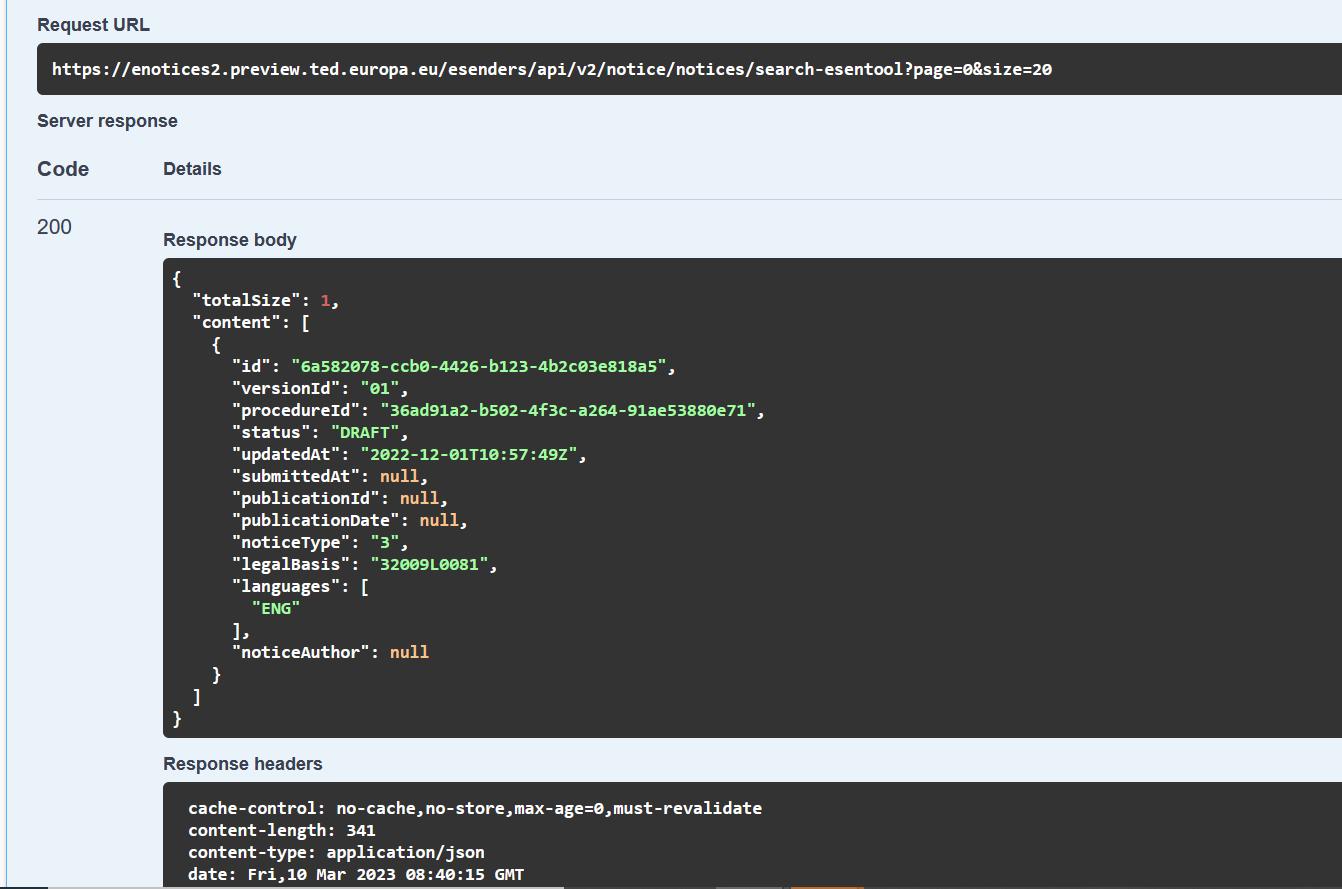The height and width of the screenshot is (889, 1342).
Task: Select the 200 status code
Action: tap(54, 227)
